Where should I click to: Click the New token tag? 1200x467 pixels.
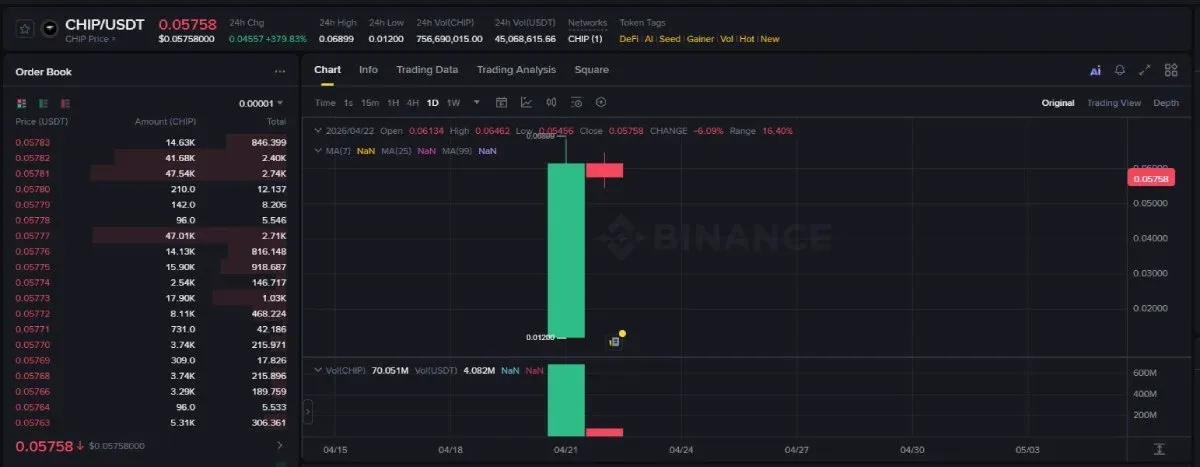click(770, 39)
